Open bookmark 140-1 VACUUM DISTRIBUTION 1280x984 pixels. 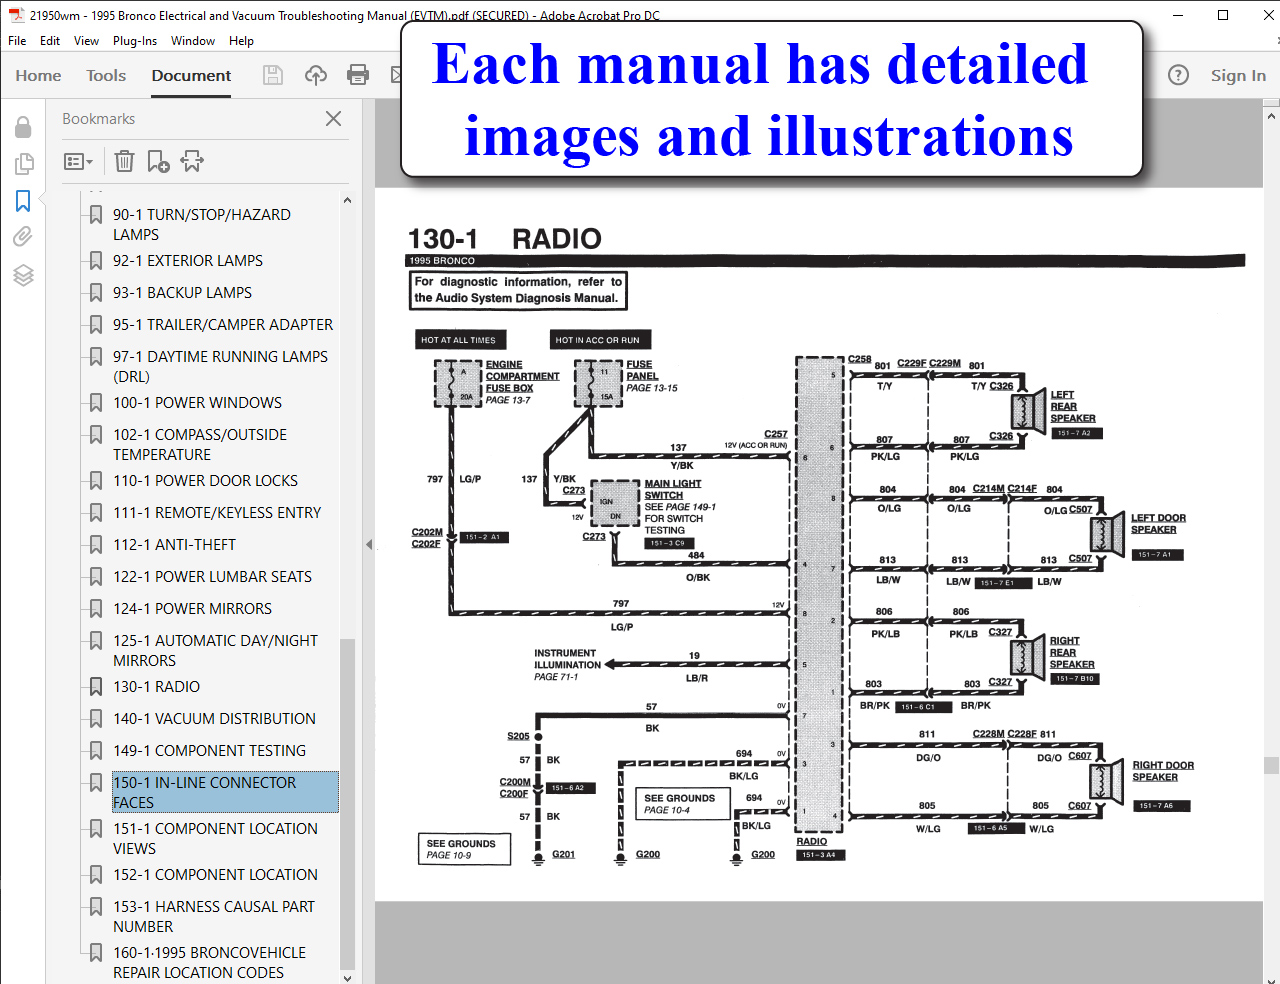pyautogui.click(x=214, y=718)
